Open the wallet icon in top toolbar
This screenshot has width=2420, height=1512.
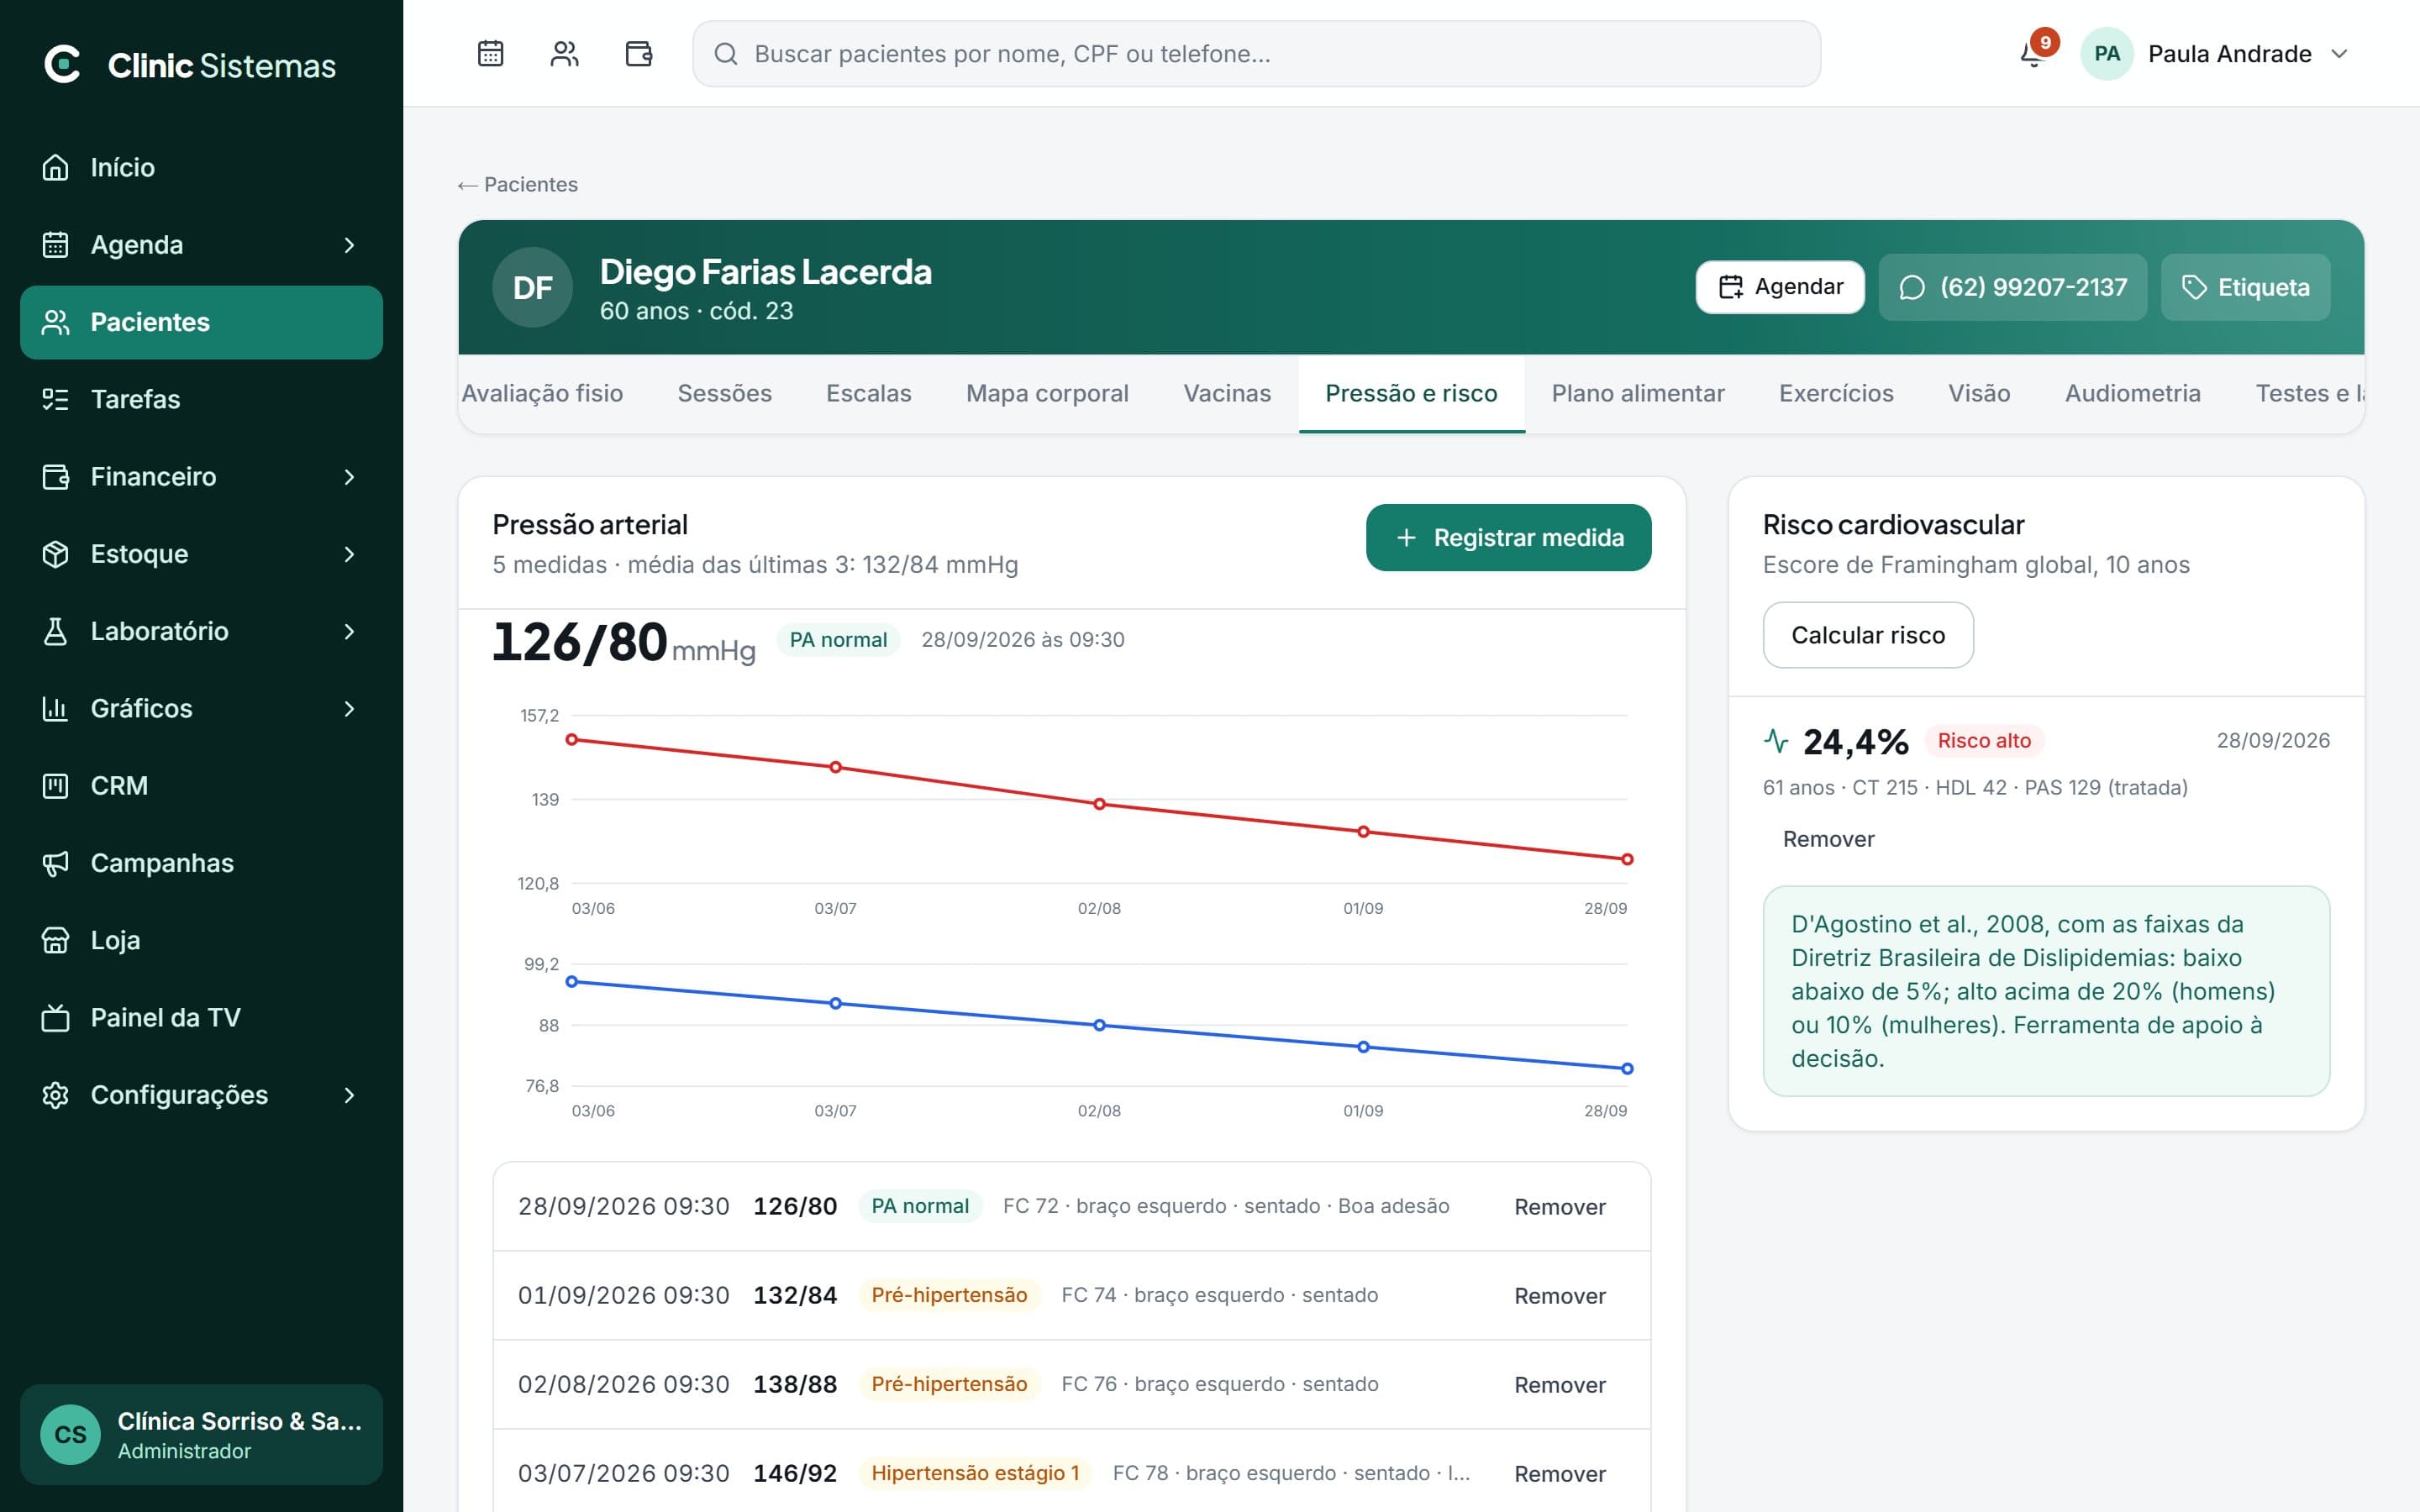point(638,53)
